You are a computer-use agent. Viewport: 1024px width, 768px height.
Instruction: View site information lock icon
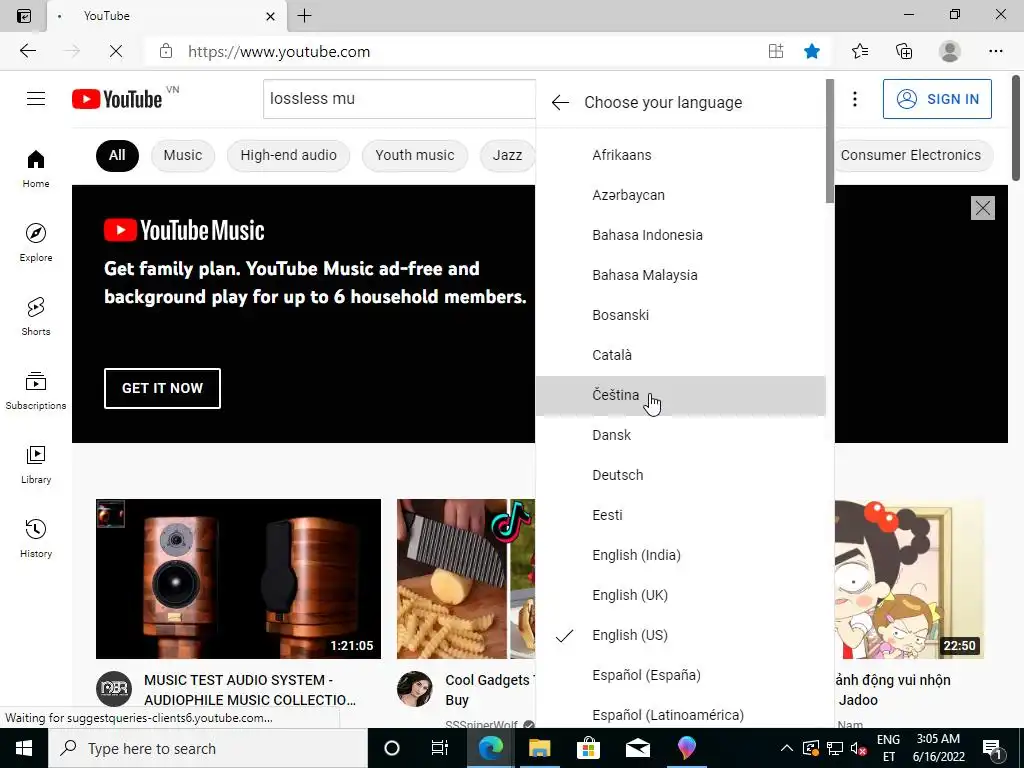(x=166, y=51)
